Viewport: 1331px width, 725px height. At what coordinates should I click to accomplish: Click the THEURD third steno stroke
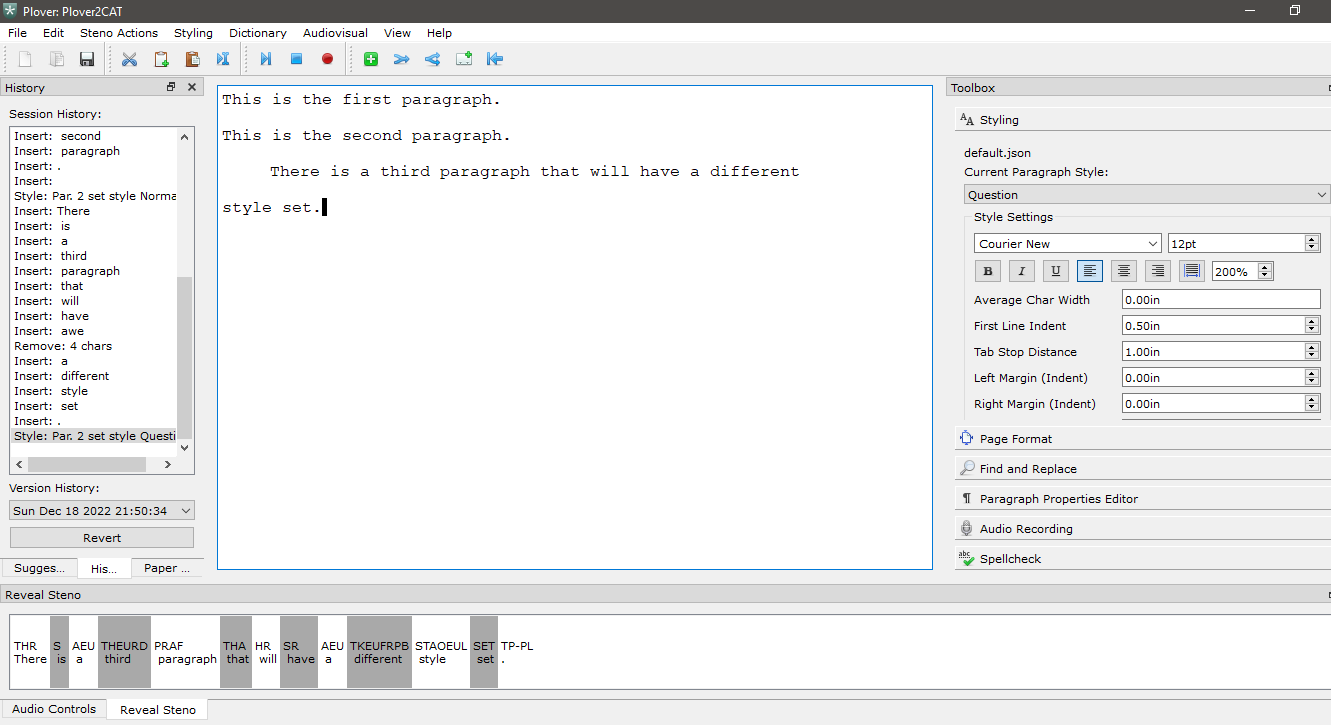[x=124, y=652]
